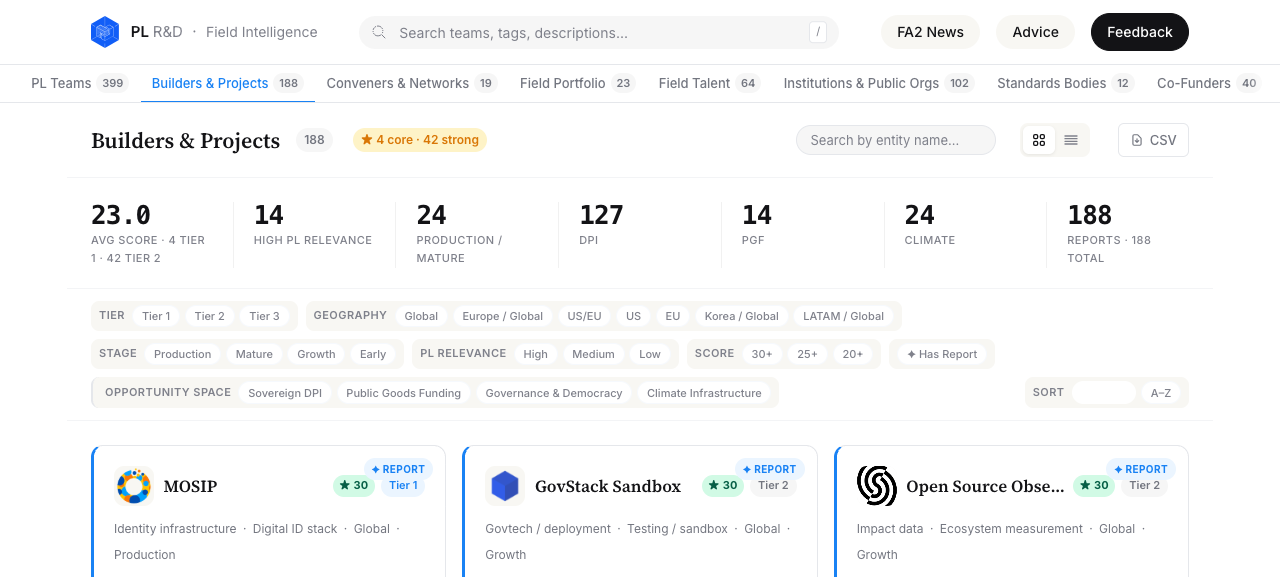Filter by Sovereign DPI opportunity space
Screen dimensions: 1280x577
point(285,393)
